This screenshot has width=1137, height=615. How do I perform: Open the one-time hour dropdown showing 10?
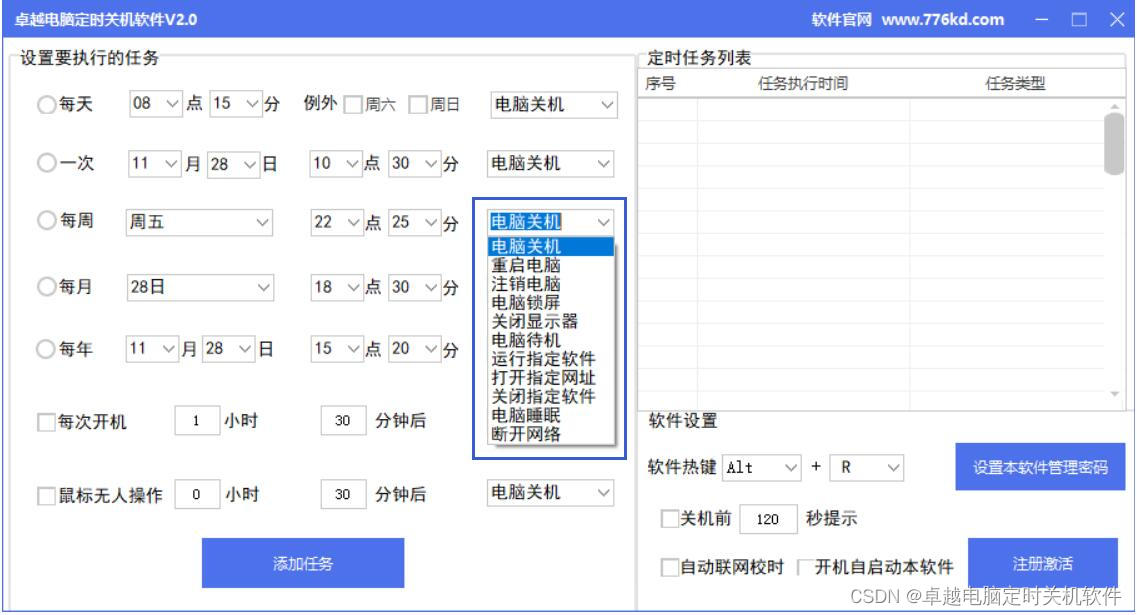click(x=336, y=164)
